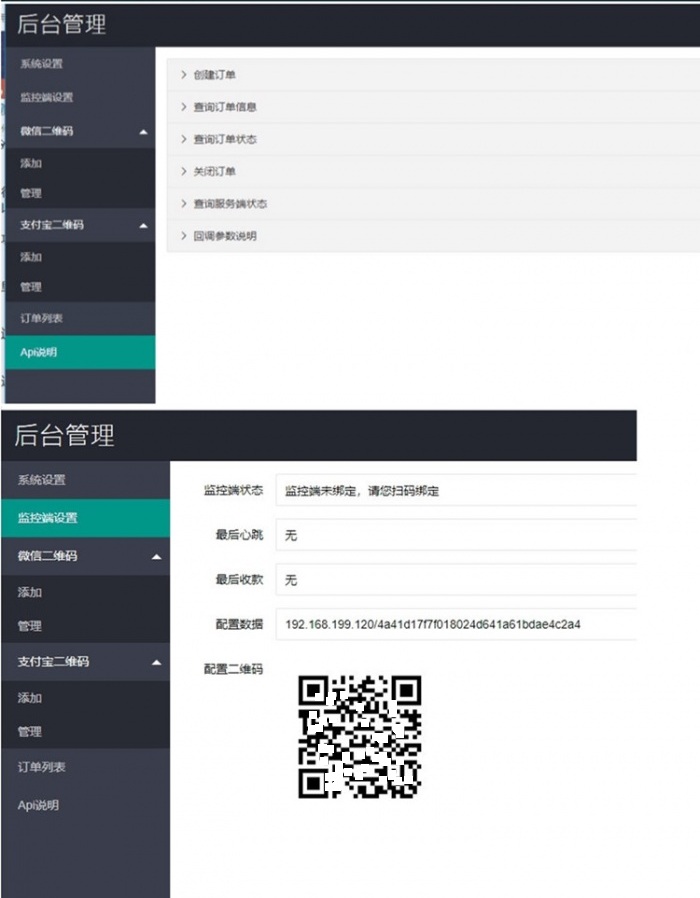Select 支付宝二维码 menu label on Api说明 screen

[52, 225]
